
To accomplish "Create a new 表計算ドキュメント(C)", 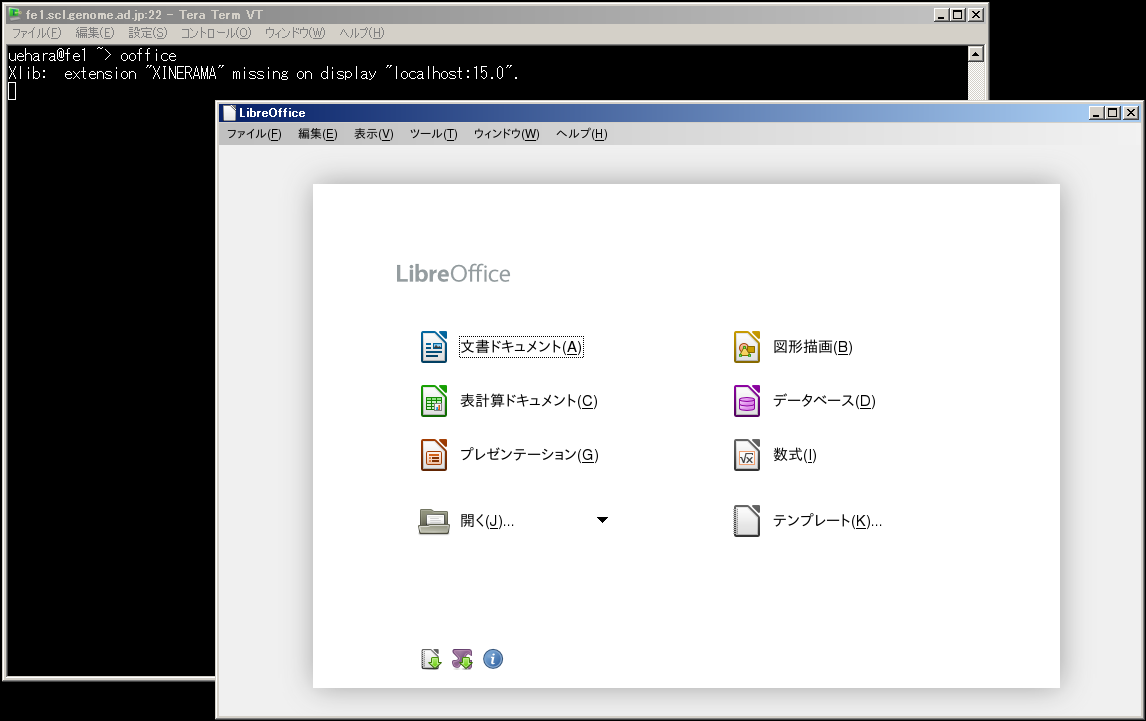I will [x=528, y=401].
